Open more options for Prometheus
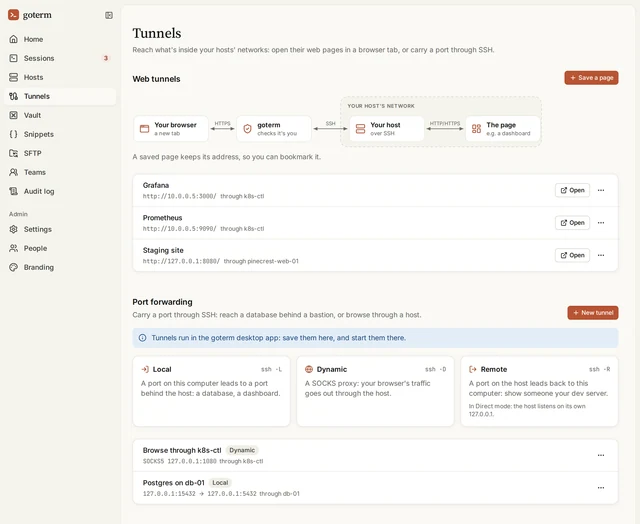Viewport: 640px width, 524px height. 601,223
